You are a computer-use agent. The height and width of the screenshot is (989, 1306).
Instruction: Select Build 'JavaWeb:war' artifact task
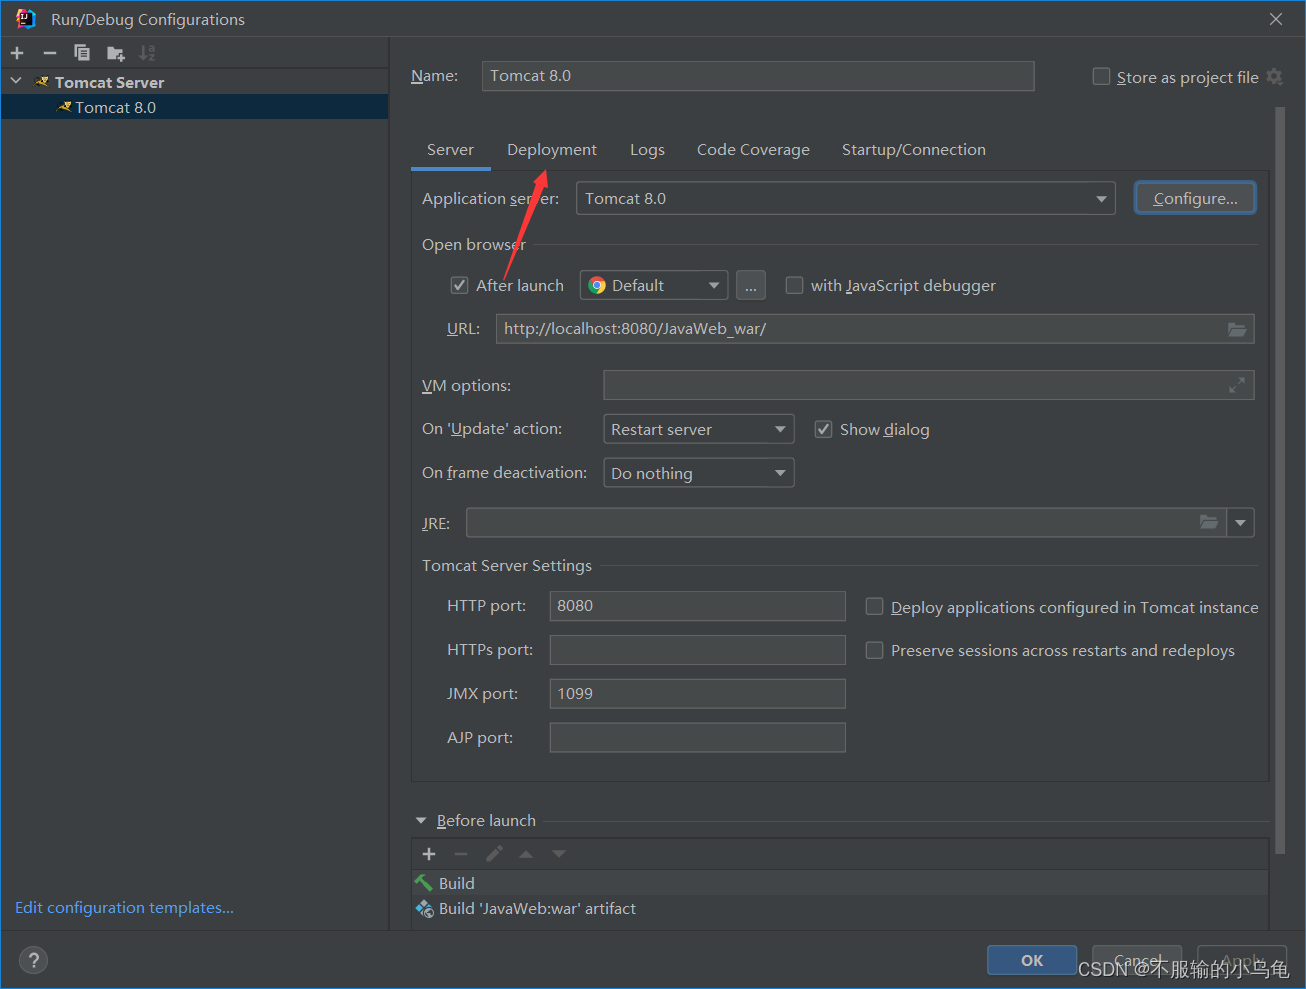click(840, 909)
